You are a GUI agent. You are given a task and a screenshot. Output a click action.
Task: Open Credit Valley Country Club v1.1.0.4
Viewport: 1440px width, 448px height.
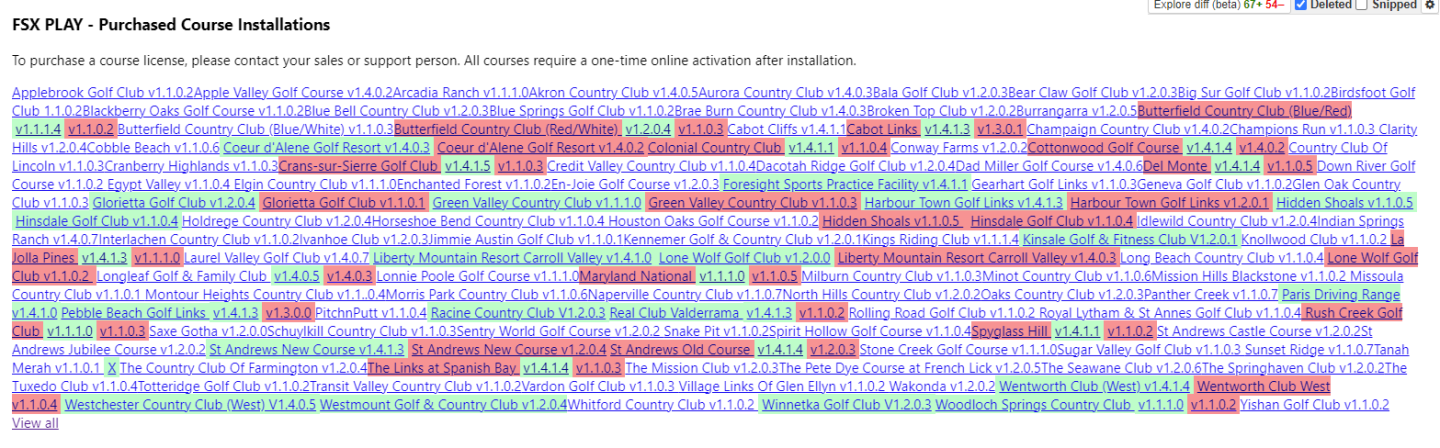(651, 166)
